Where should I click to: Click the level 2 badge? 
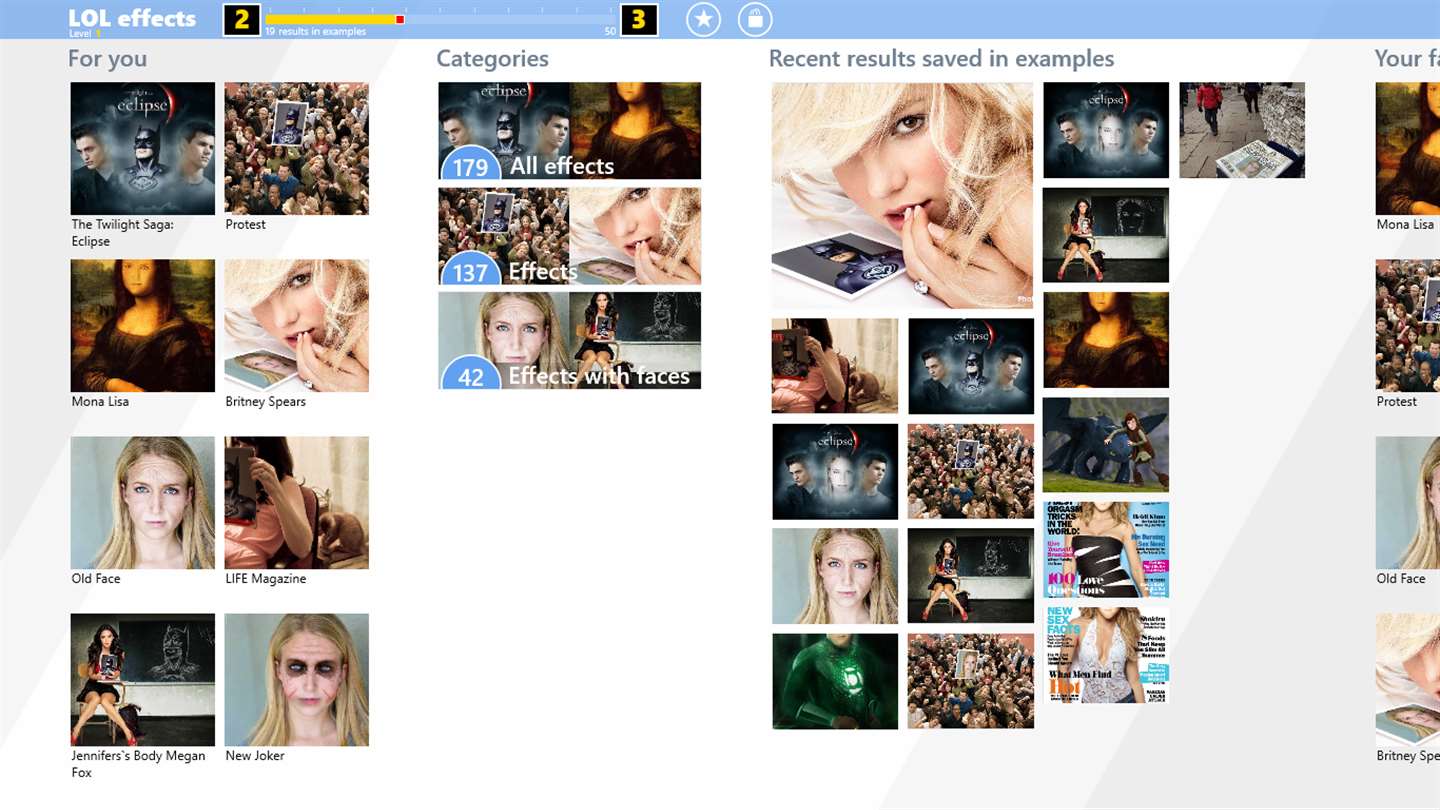click(x=242, y=19)
